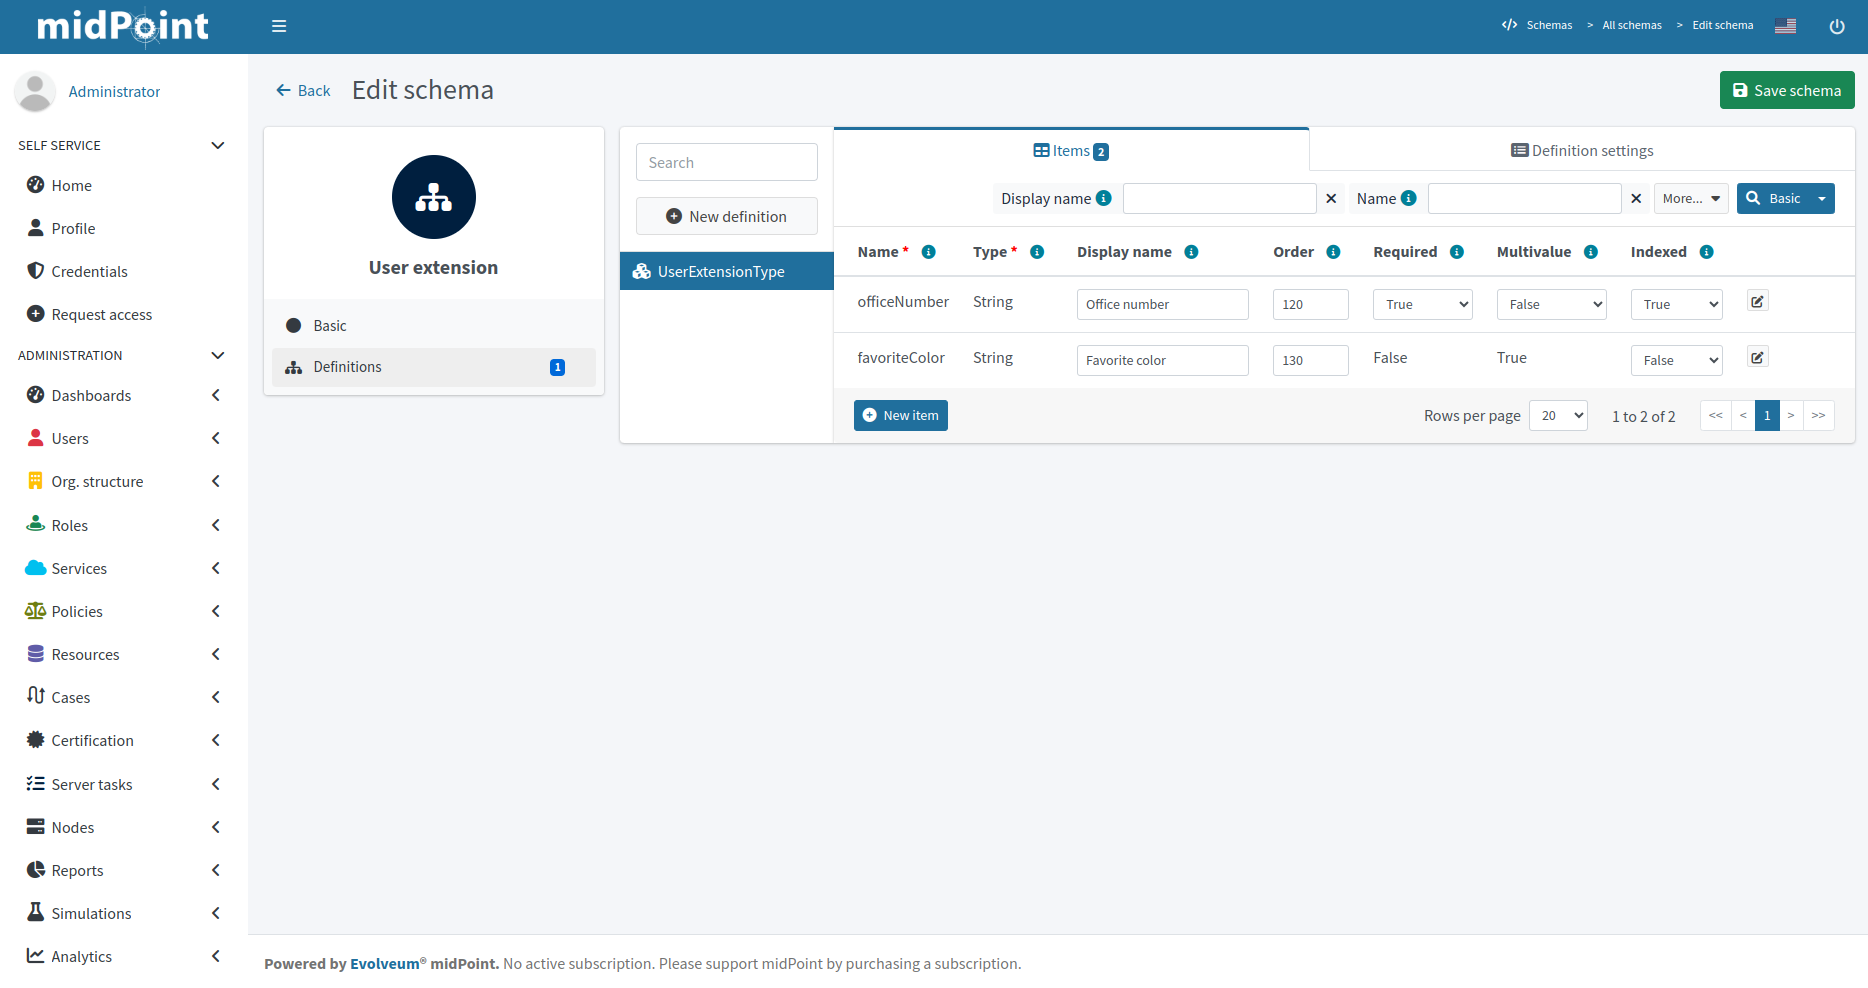
Task: Click the definitions Search input field
Action: click(x=726, y=163)
